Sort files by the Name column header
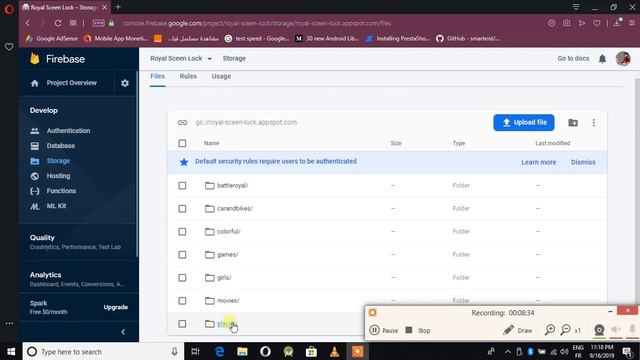This screenshot has width=640, height=360. [211, 143]
